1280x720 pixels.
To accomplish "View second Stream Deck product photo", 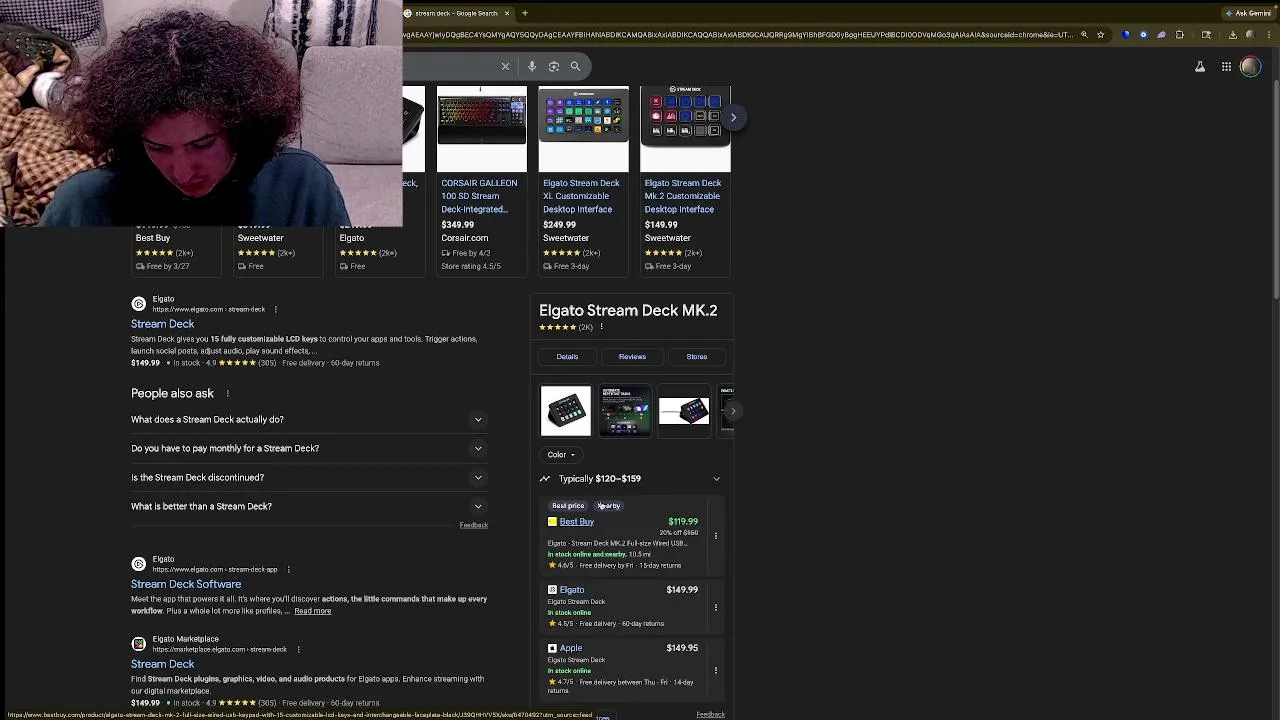I will pos(625,411).
